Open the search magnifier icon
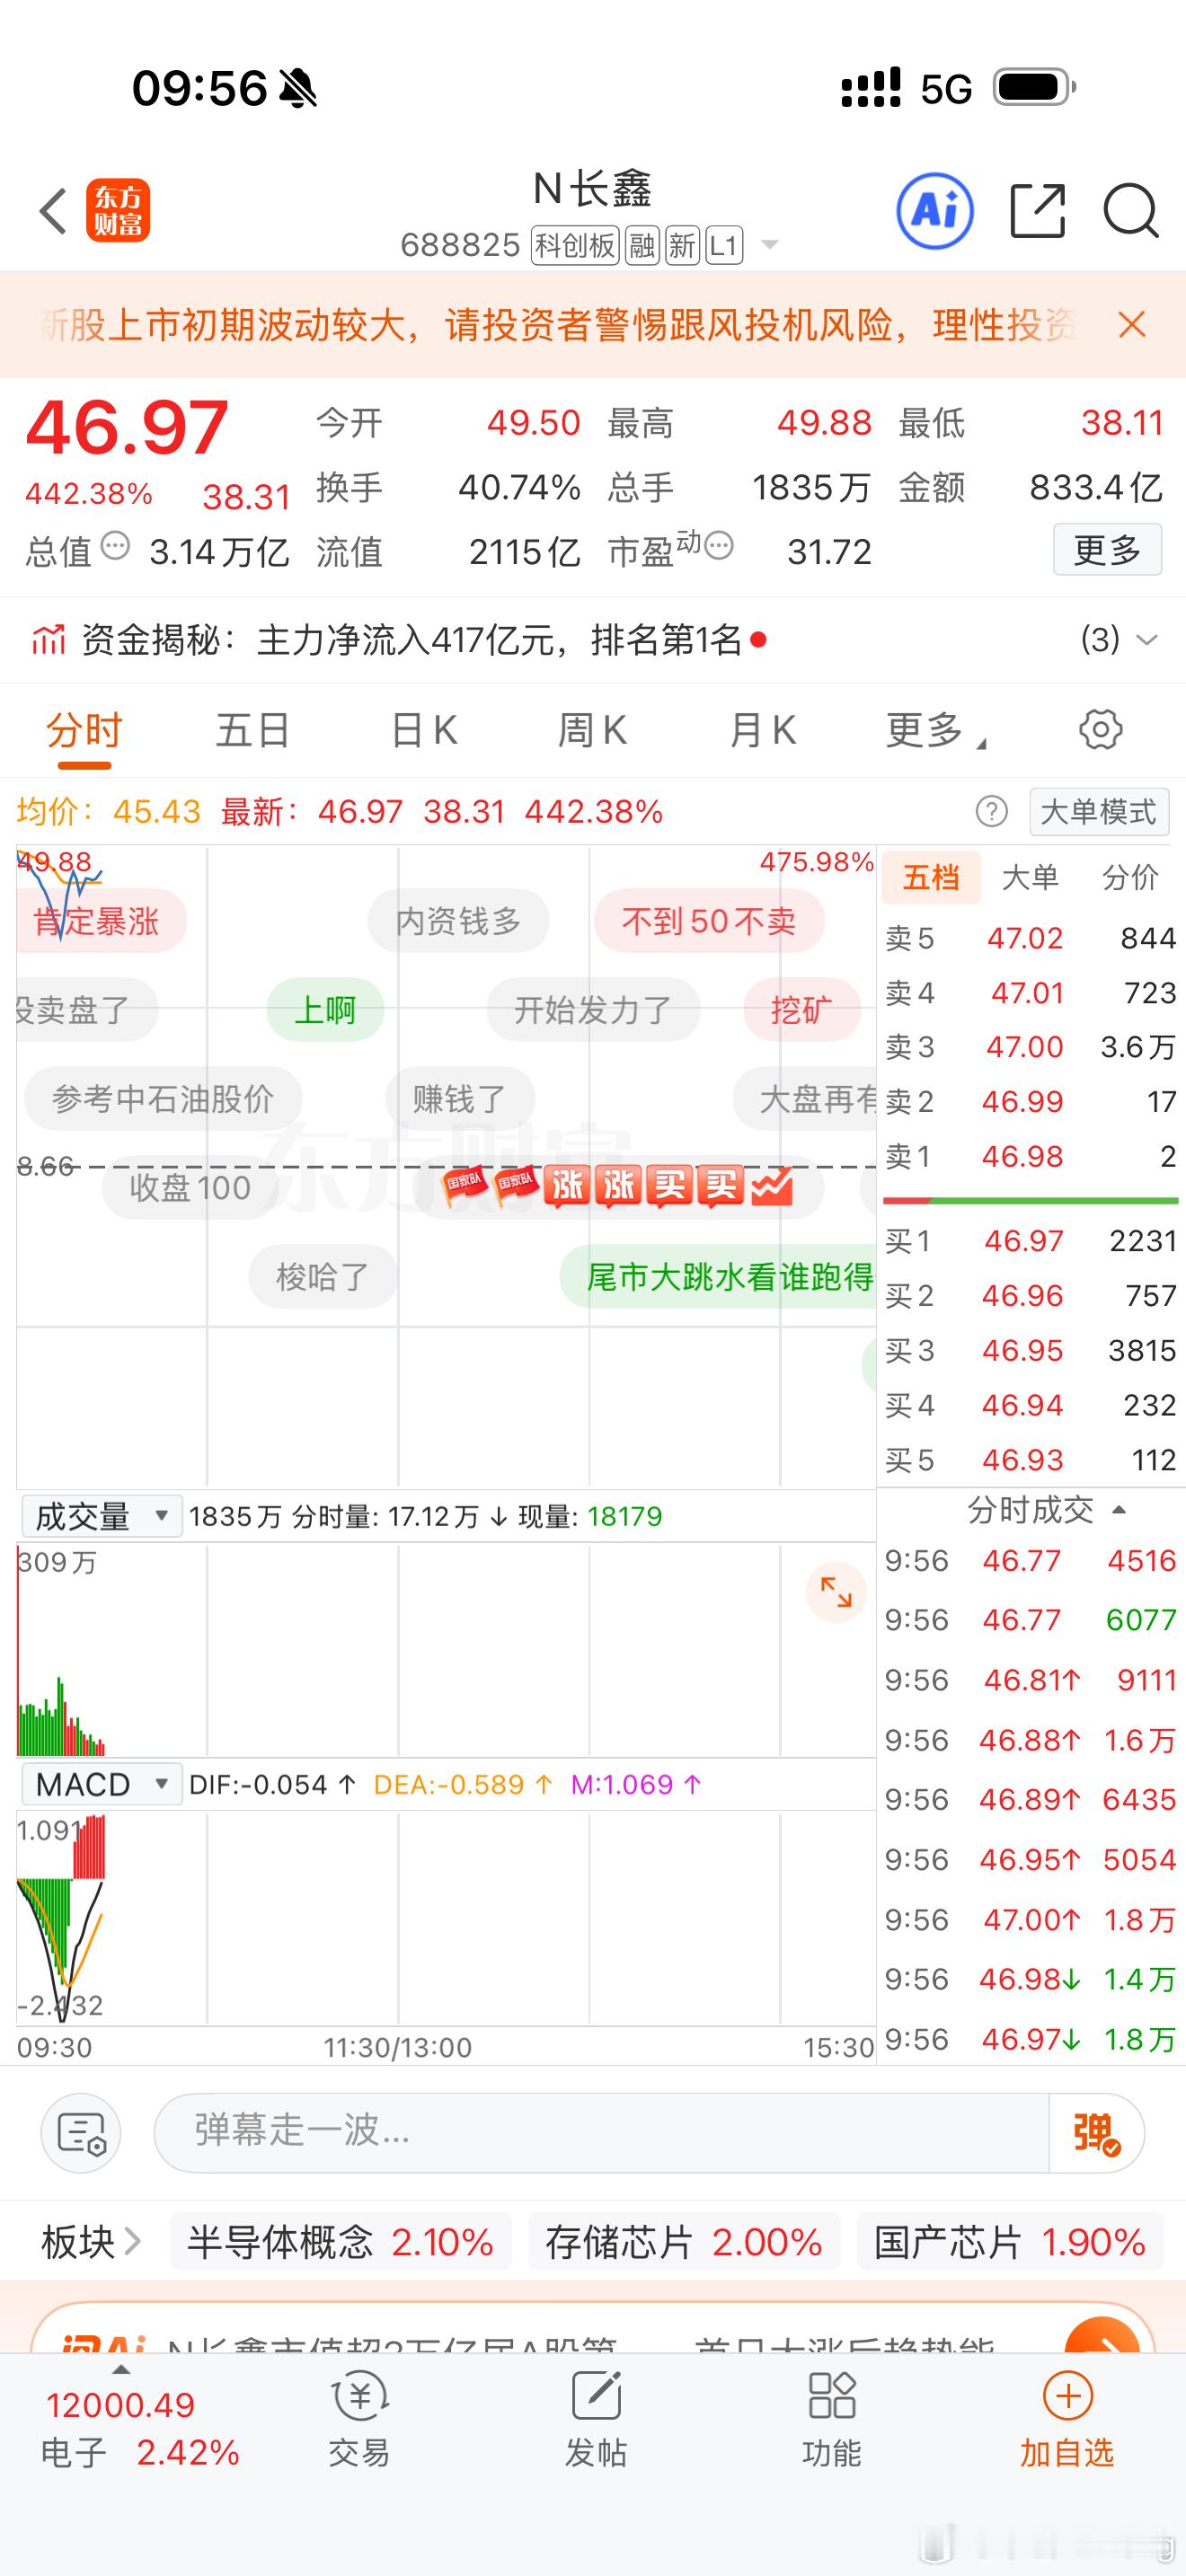The height and width of the screenshot is (2576, 1186). tap(1131, 211)
